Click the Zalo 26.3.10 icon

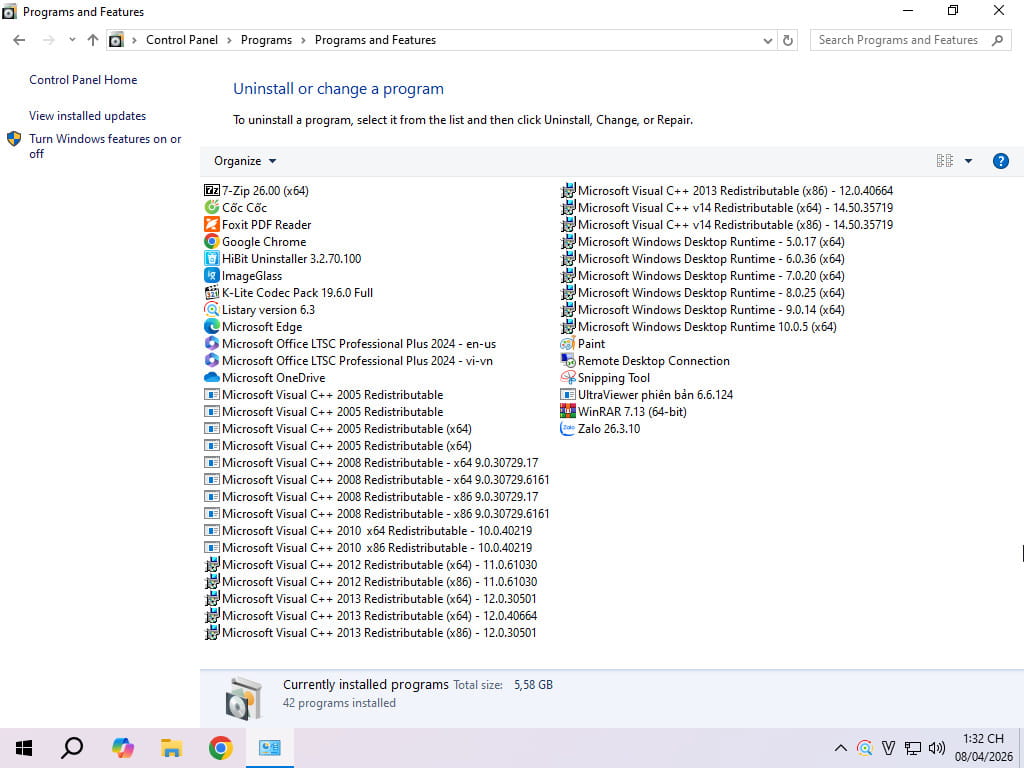[x=568, y=428]
